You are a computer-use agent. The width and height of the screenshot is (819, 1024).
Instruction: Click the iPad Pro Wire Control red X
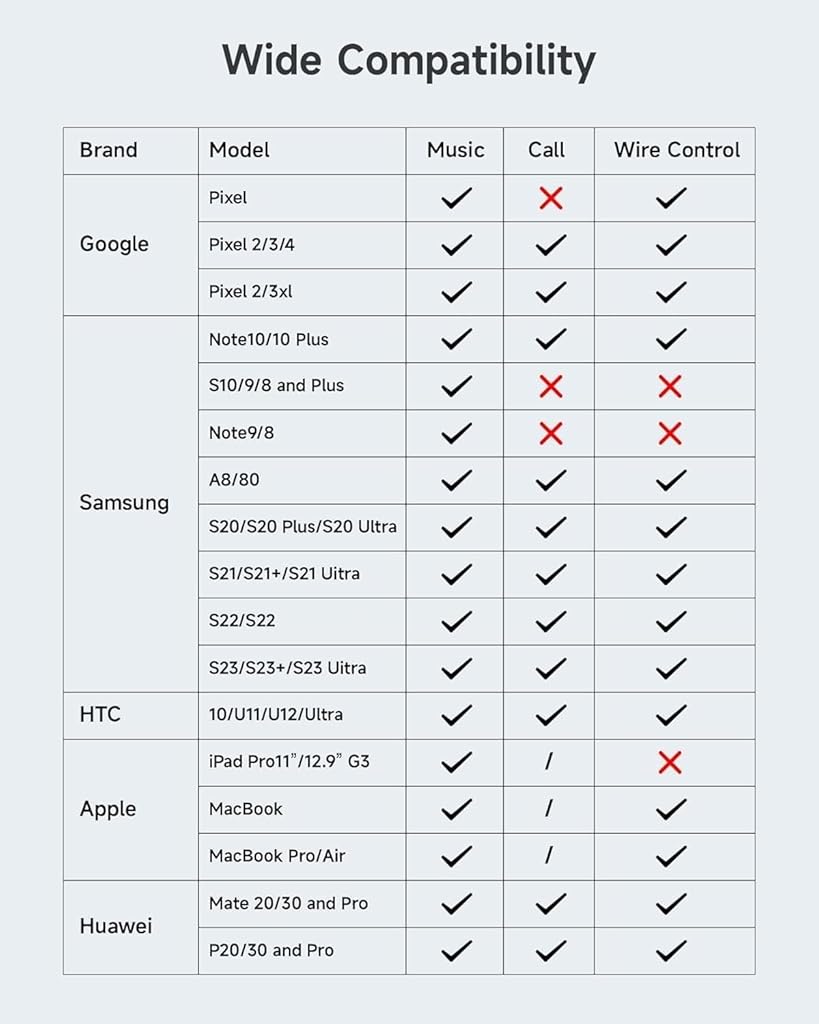670,762
